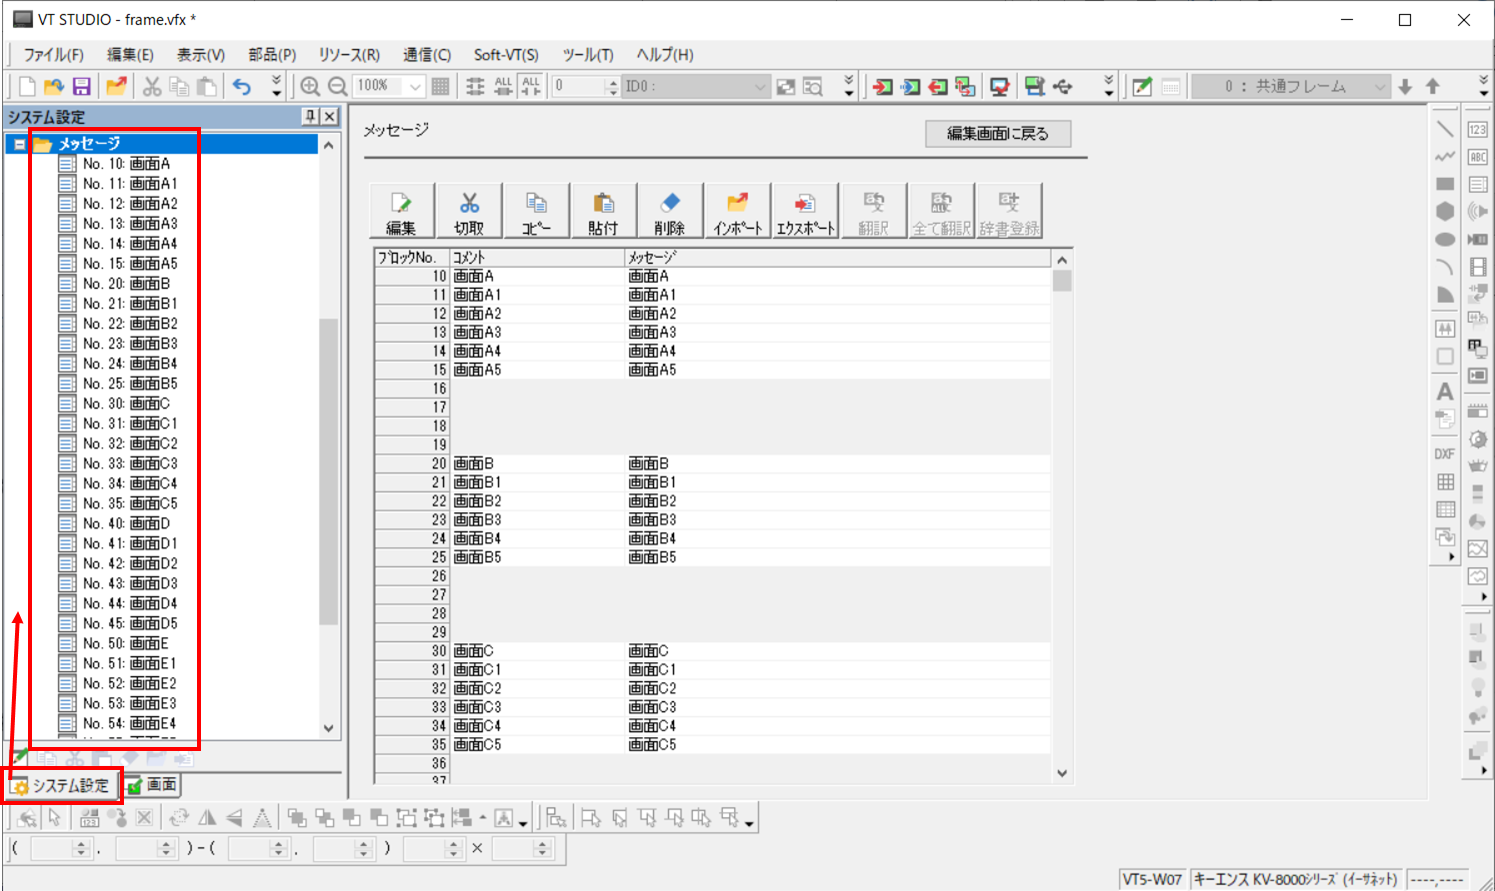Click the Save floppy disk icon

coord(82,87)
